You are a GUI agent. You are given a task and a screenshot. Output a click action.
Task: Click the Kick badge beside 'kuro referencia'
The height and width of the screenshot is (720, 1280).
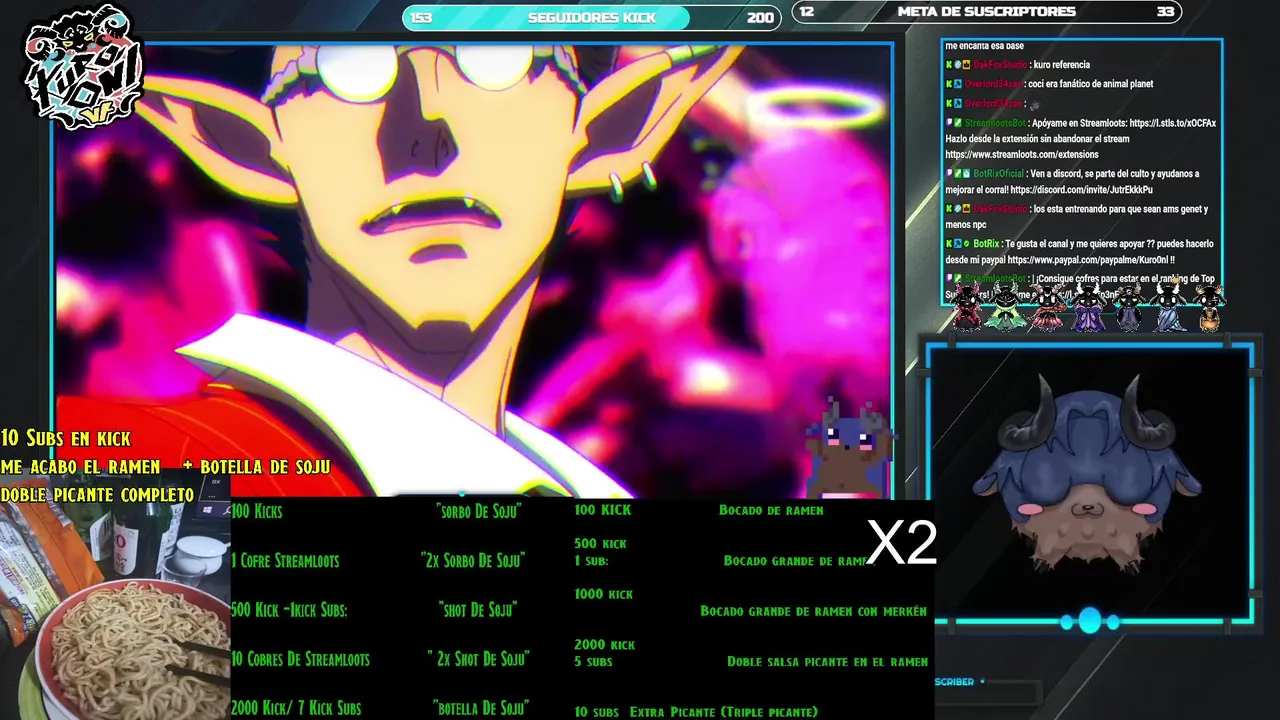(x=949, y=65)
